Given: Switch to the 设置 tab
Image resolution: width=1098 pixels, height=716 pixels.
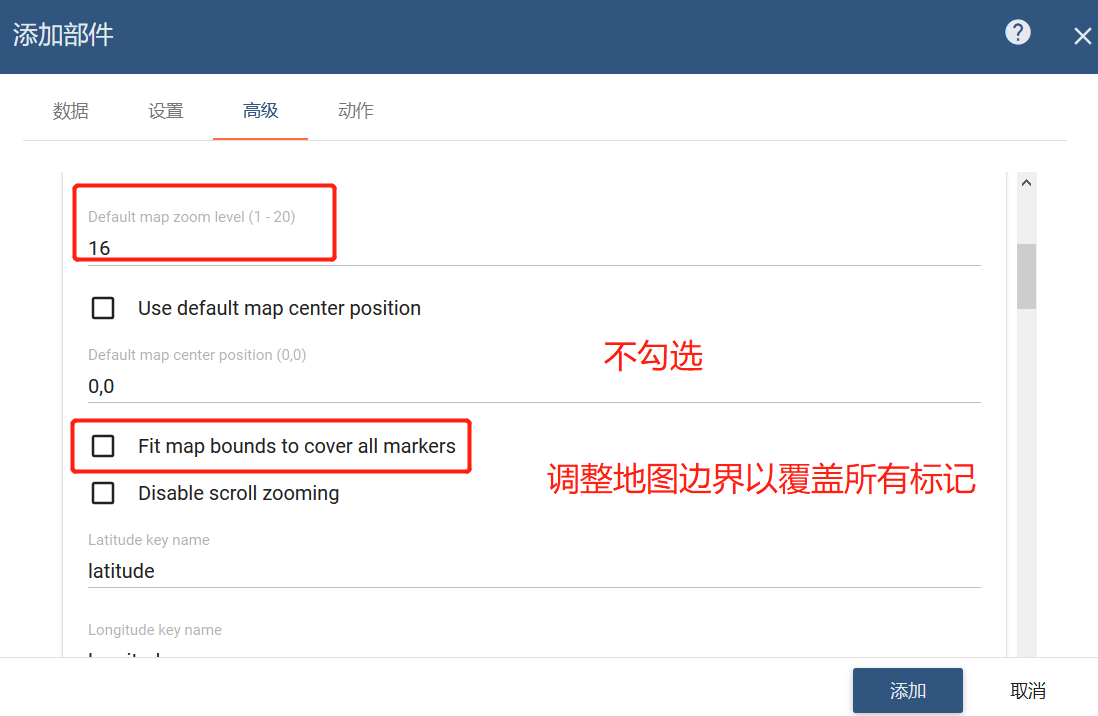Looking at the screenshot, I should [x=166, y=111].
